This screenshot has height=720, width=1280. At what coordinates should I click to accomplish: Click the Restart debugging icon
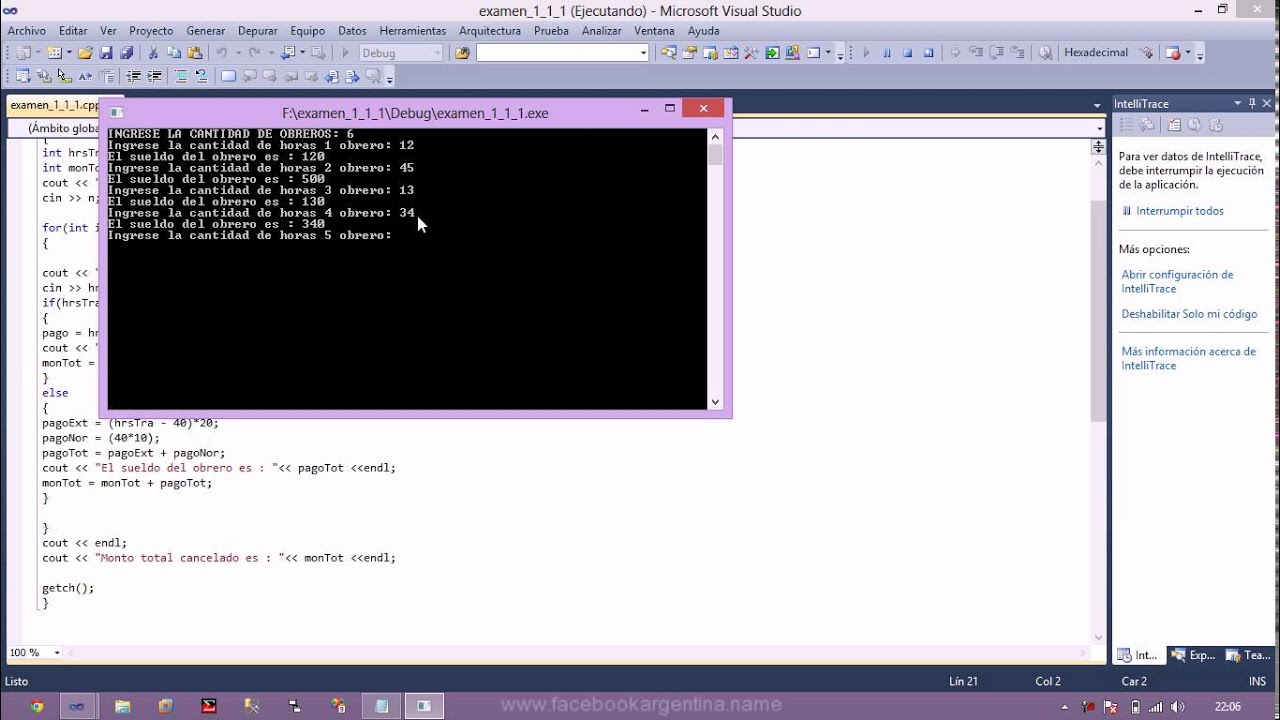click(928, 53)
